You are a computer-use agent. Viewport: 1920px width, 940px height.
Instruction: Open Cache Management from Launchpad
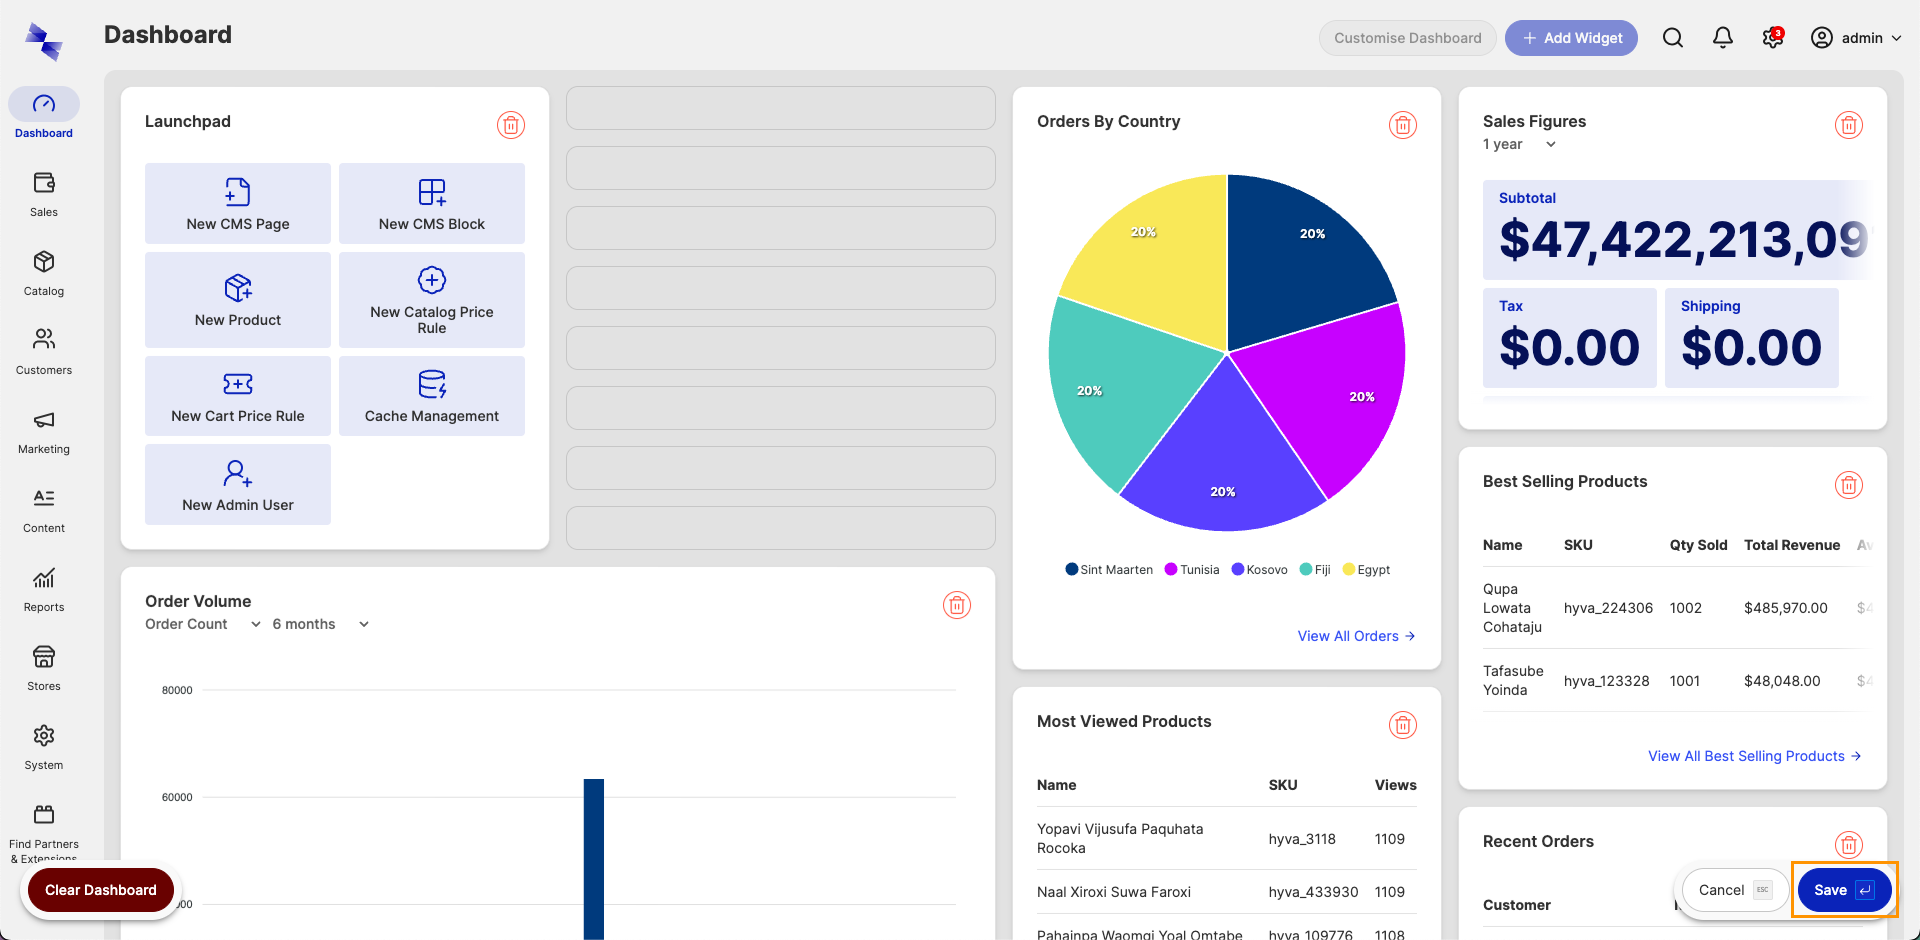click(x=431, y=396)
